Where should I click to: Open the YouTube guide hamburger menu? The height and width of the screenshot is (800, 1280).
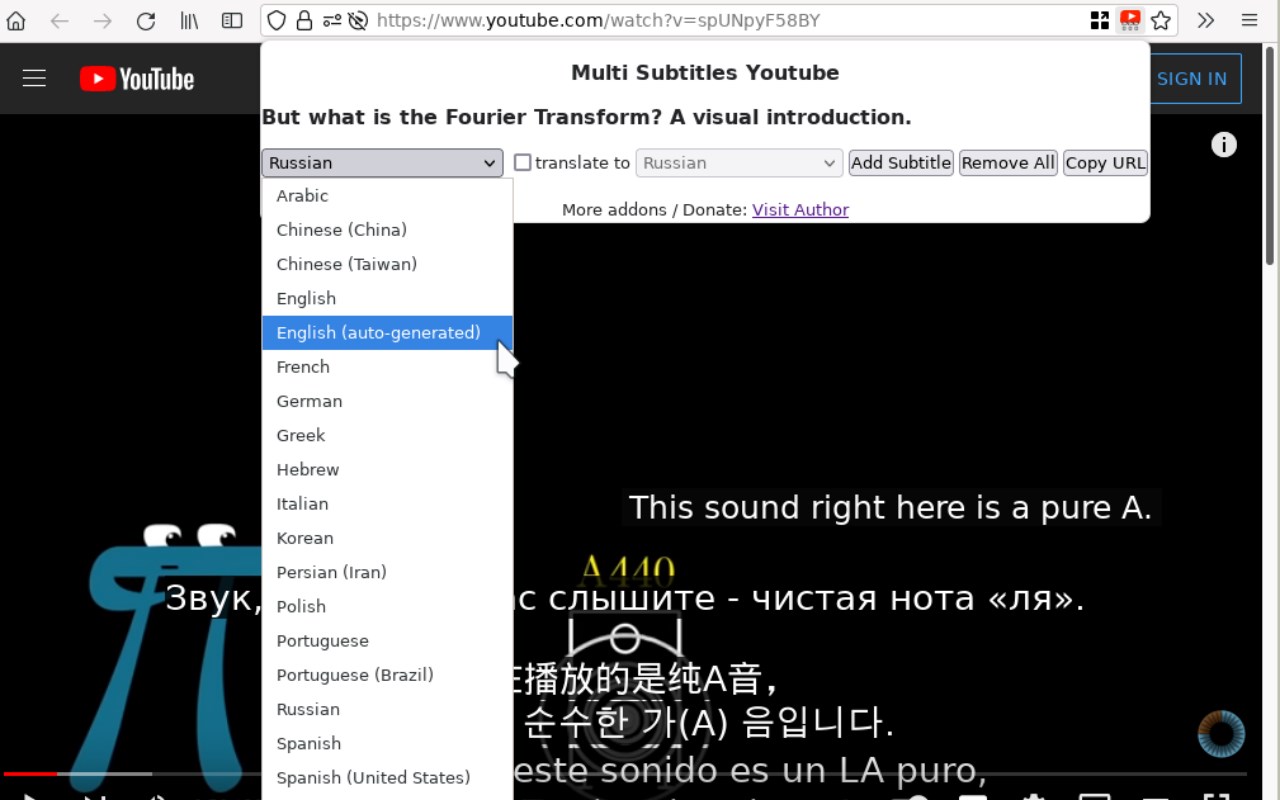pos(34,78)
